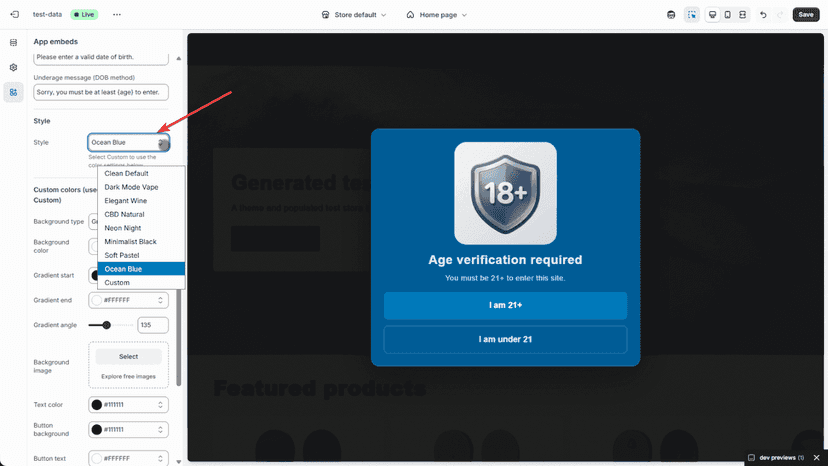Switch to mobile preview icon

coord(728,15)
